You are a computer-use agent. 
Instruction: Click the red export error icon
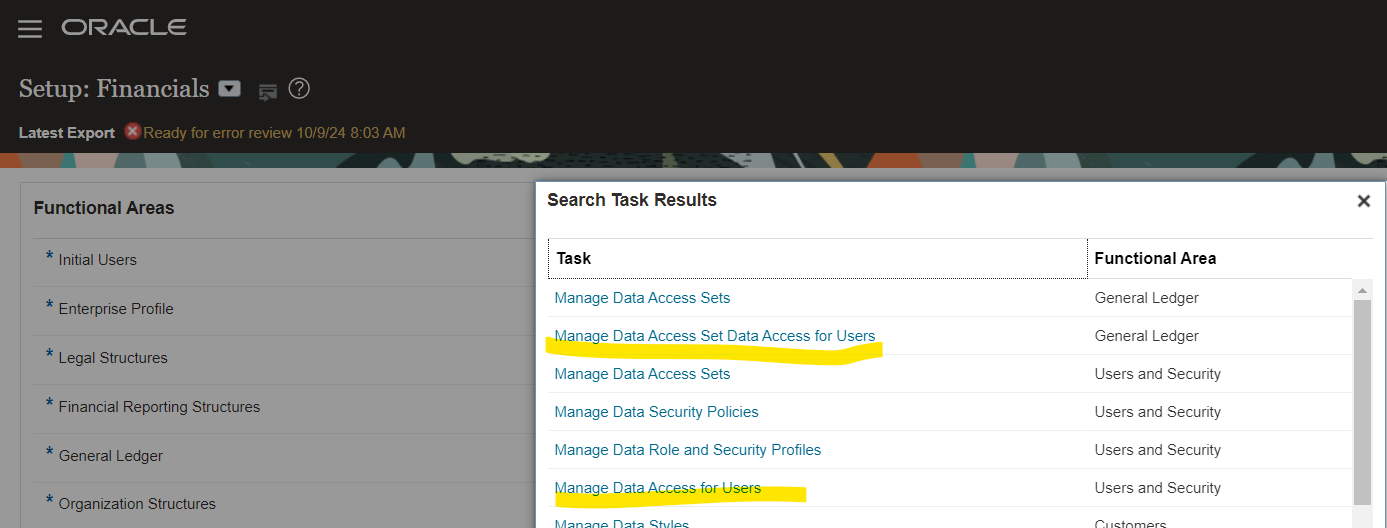(x=133, y=132)
